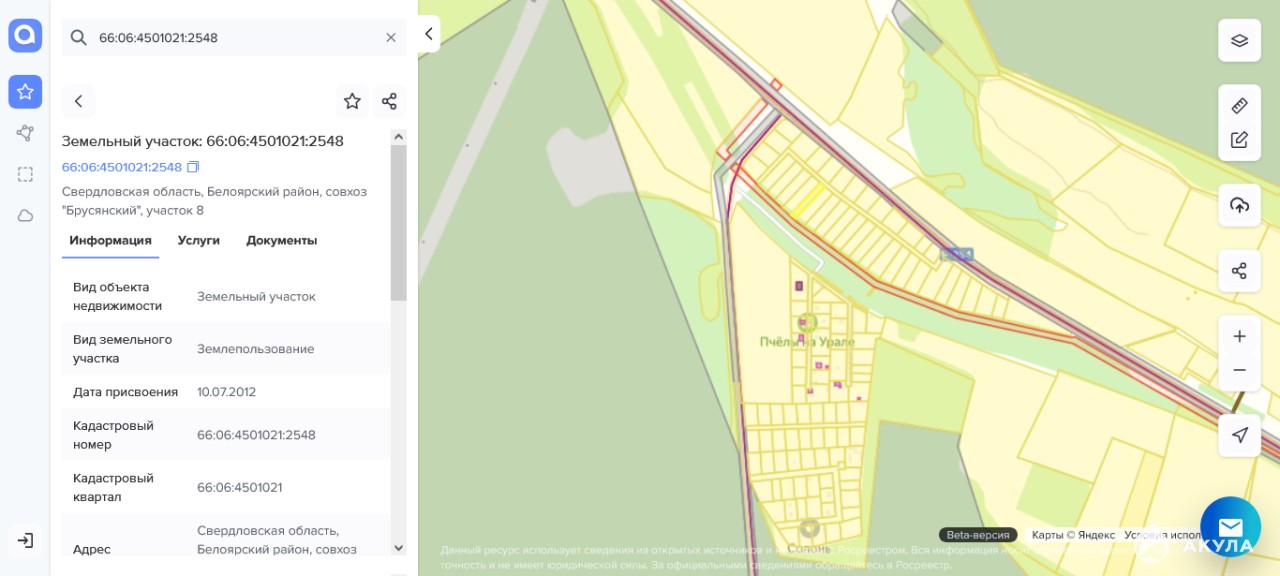The image size is (1280, 576).
Task: Collapse the information side panel
Action: point(428,34)
